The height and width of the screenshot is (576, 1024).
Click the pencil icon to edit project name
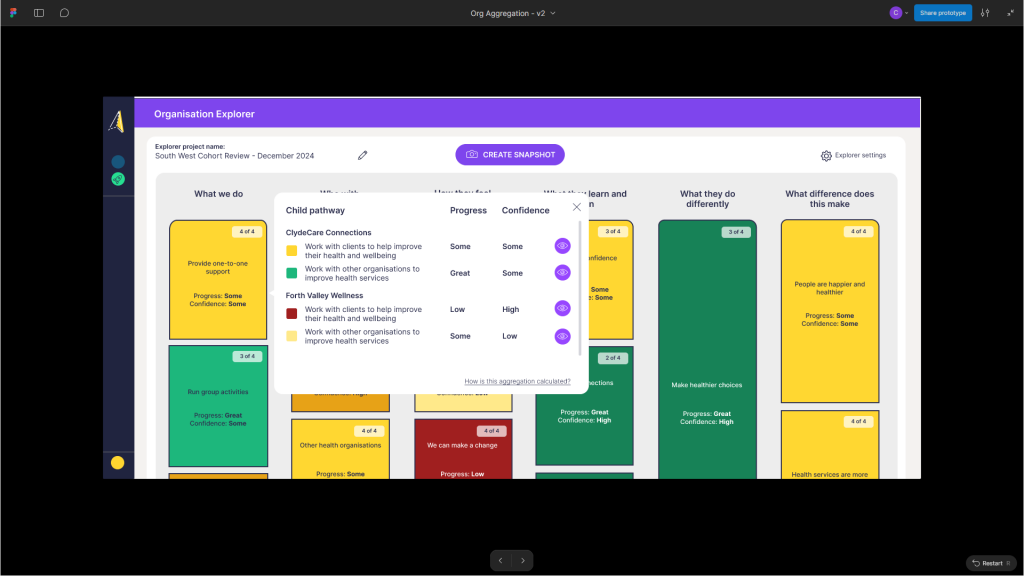tap(363, 155)
